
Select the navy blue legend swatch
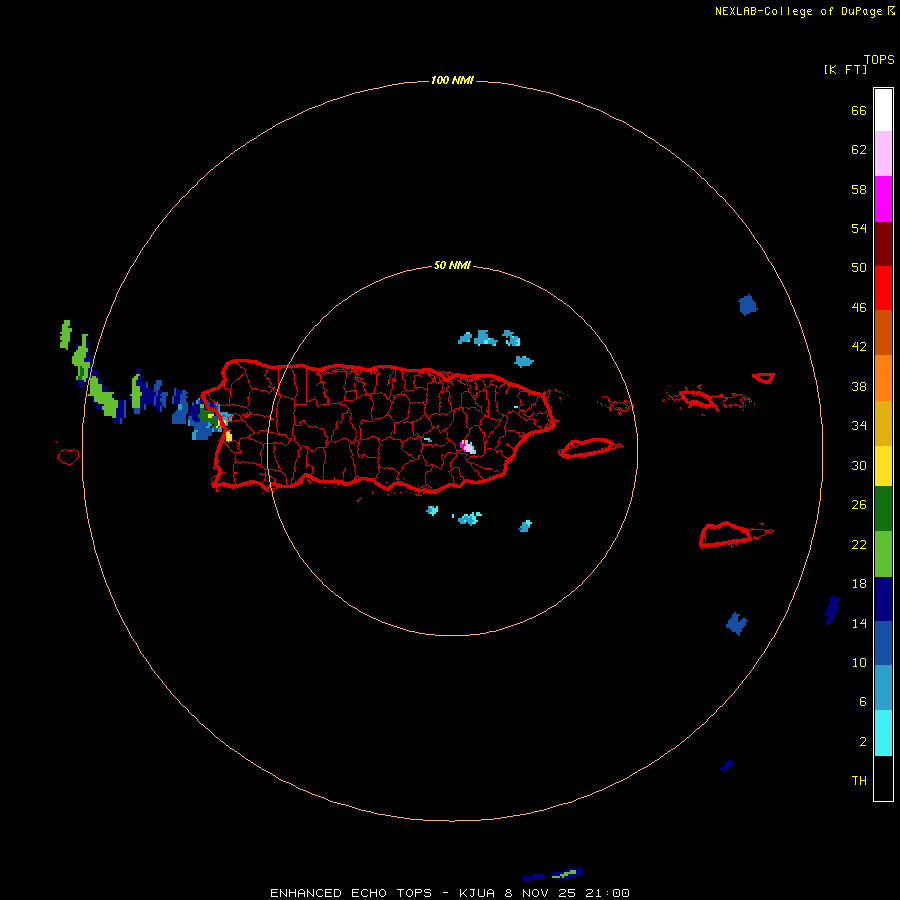[883, 599]
